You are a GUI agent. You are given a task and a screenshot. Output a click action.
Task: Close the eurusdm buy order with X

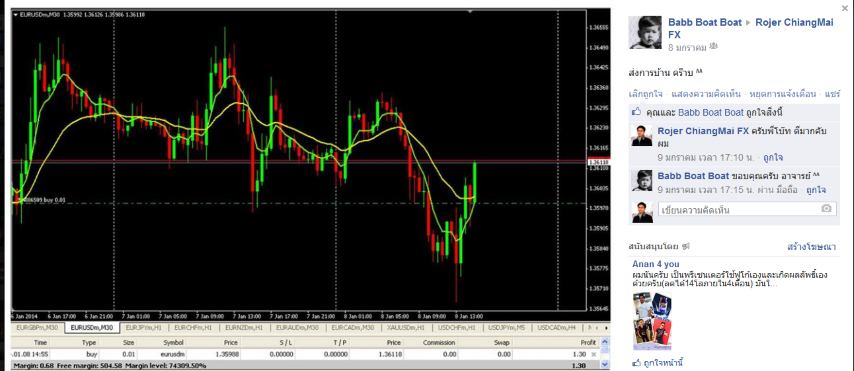pos(594,354)
